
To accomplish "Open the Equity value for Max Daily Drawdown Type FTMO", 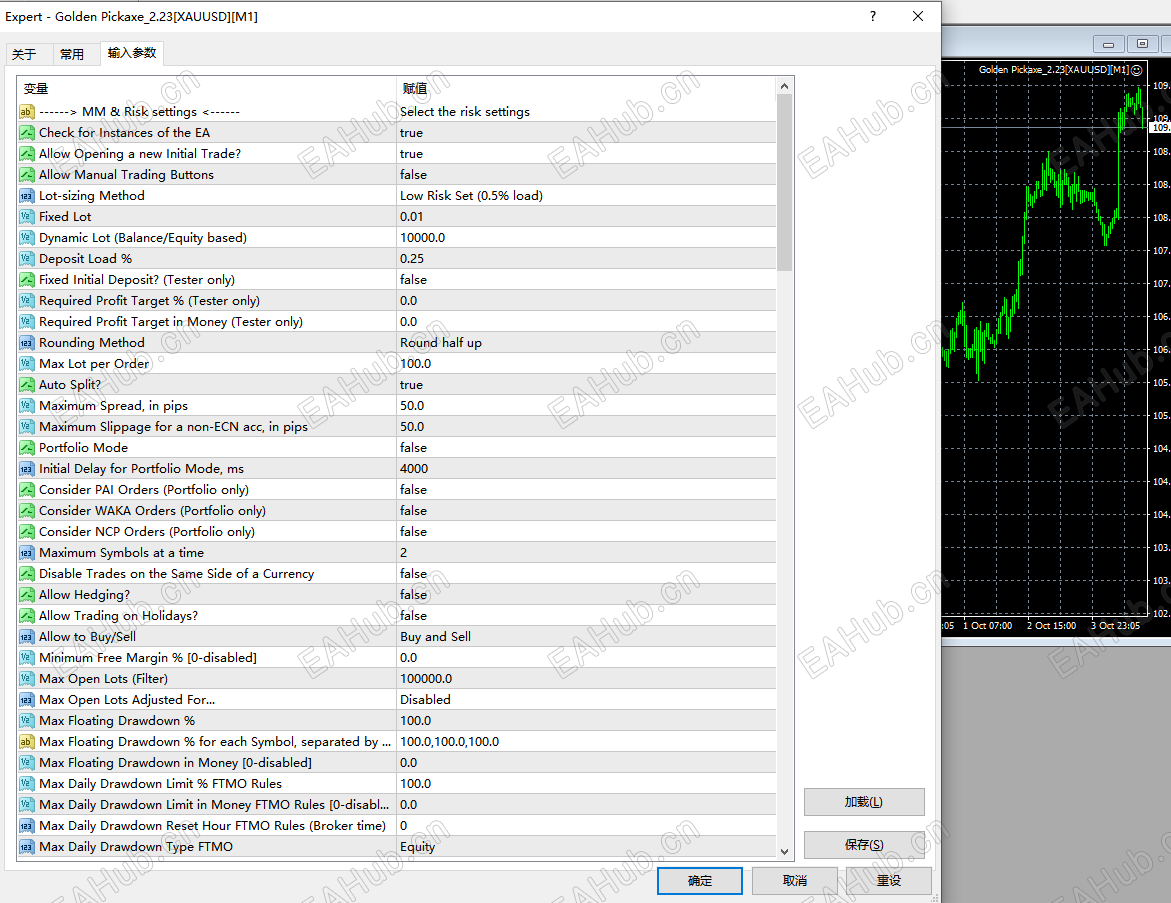I will tap(586, 847).
